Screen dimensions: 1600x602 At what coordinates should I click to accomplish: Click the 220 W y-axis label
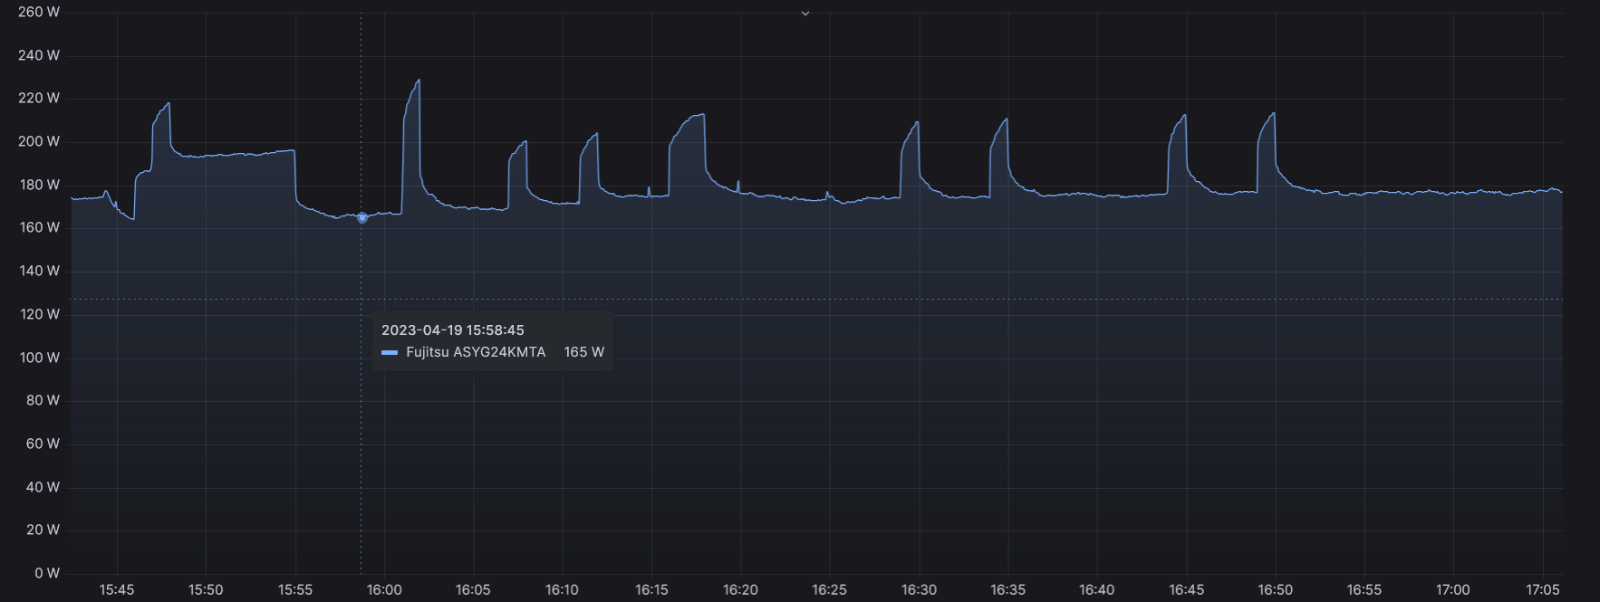tap(39, 98)
